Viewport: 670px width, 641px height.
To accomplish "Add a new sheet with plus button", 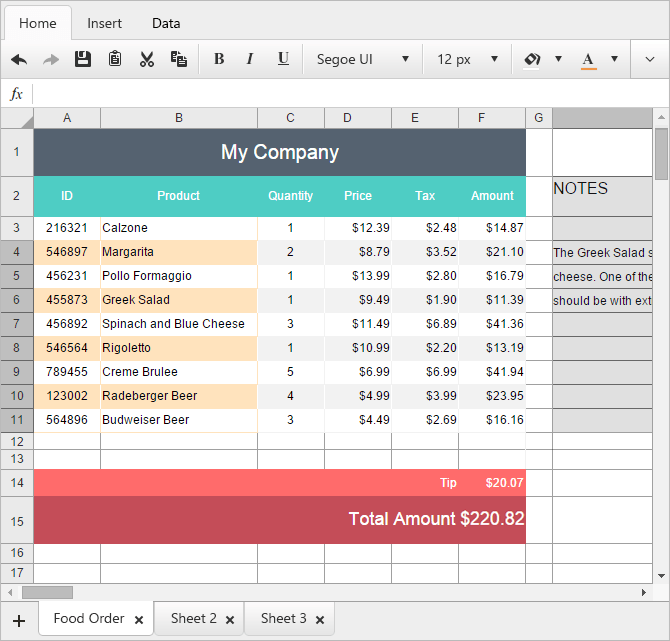I will [19, 620].
